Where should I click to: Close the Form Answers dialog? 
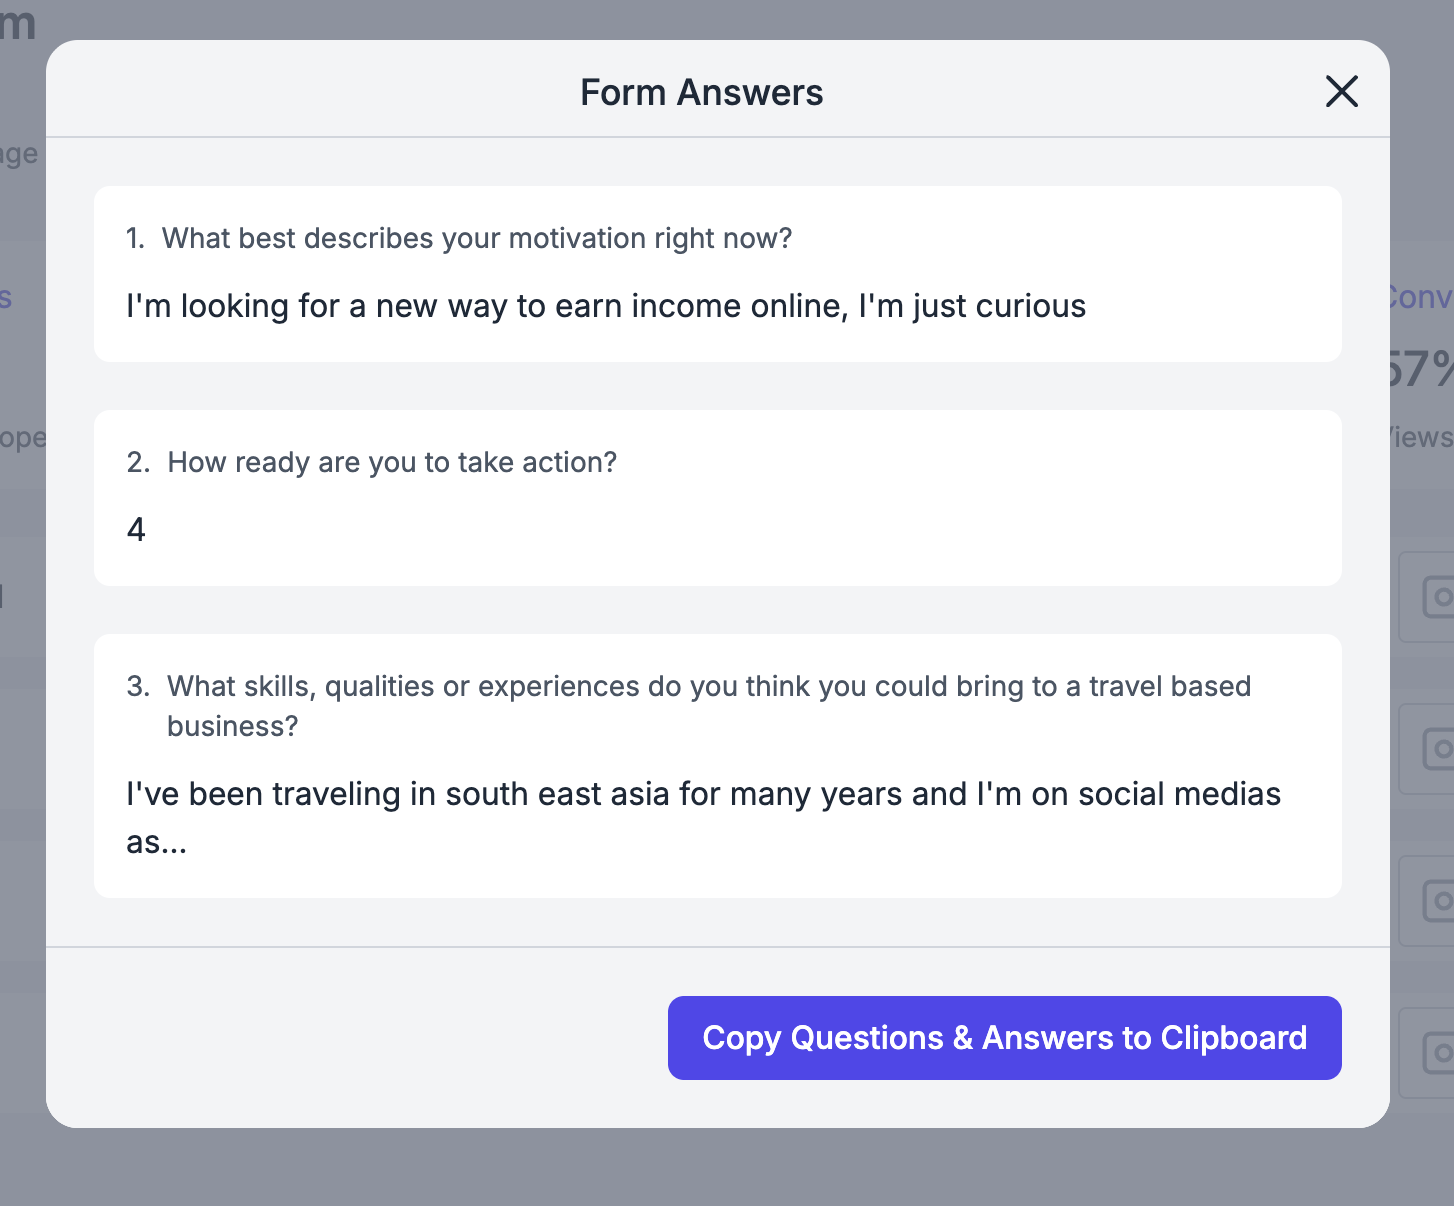click(1341, 91)
